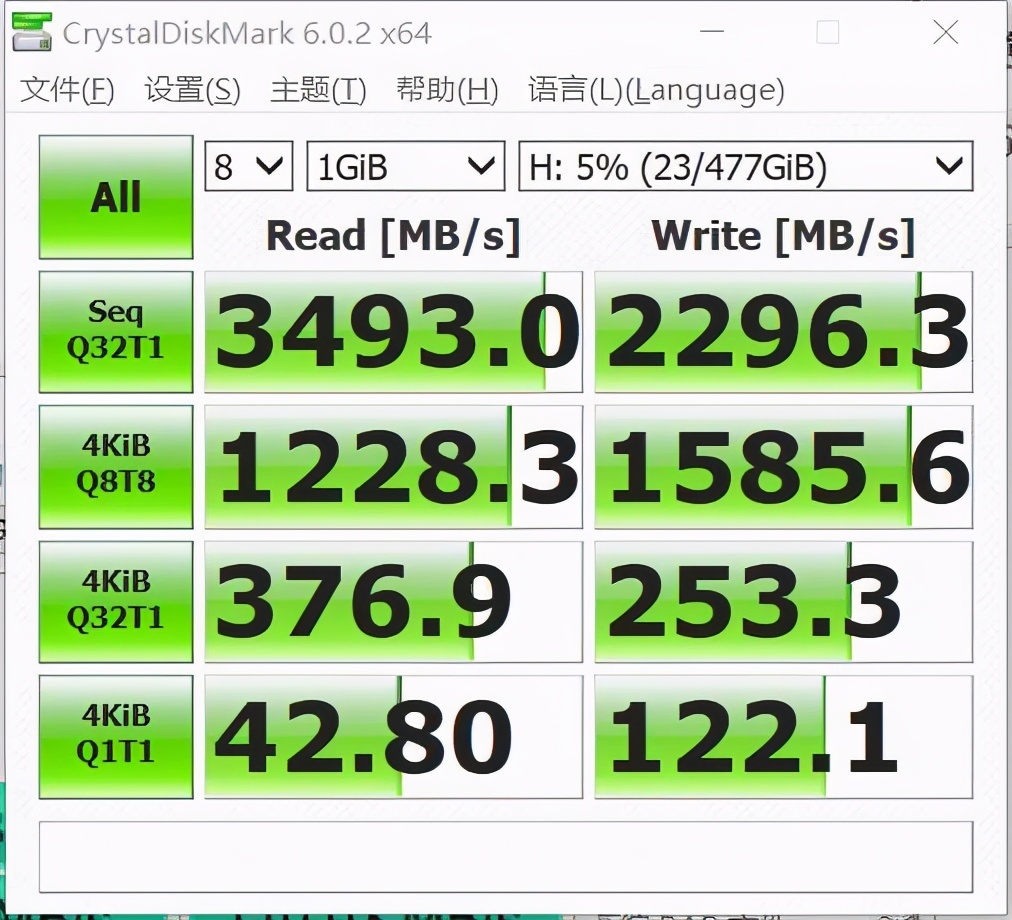Close the CrystalDiskMark window

click(946, 32)
